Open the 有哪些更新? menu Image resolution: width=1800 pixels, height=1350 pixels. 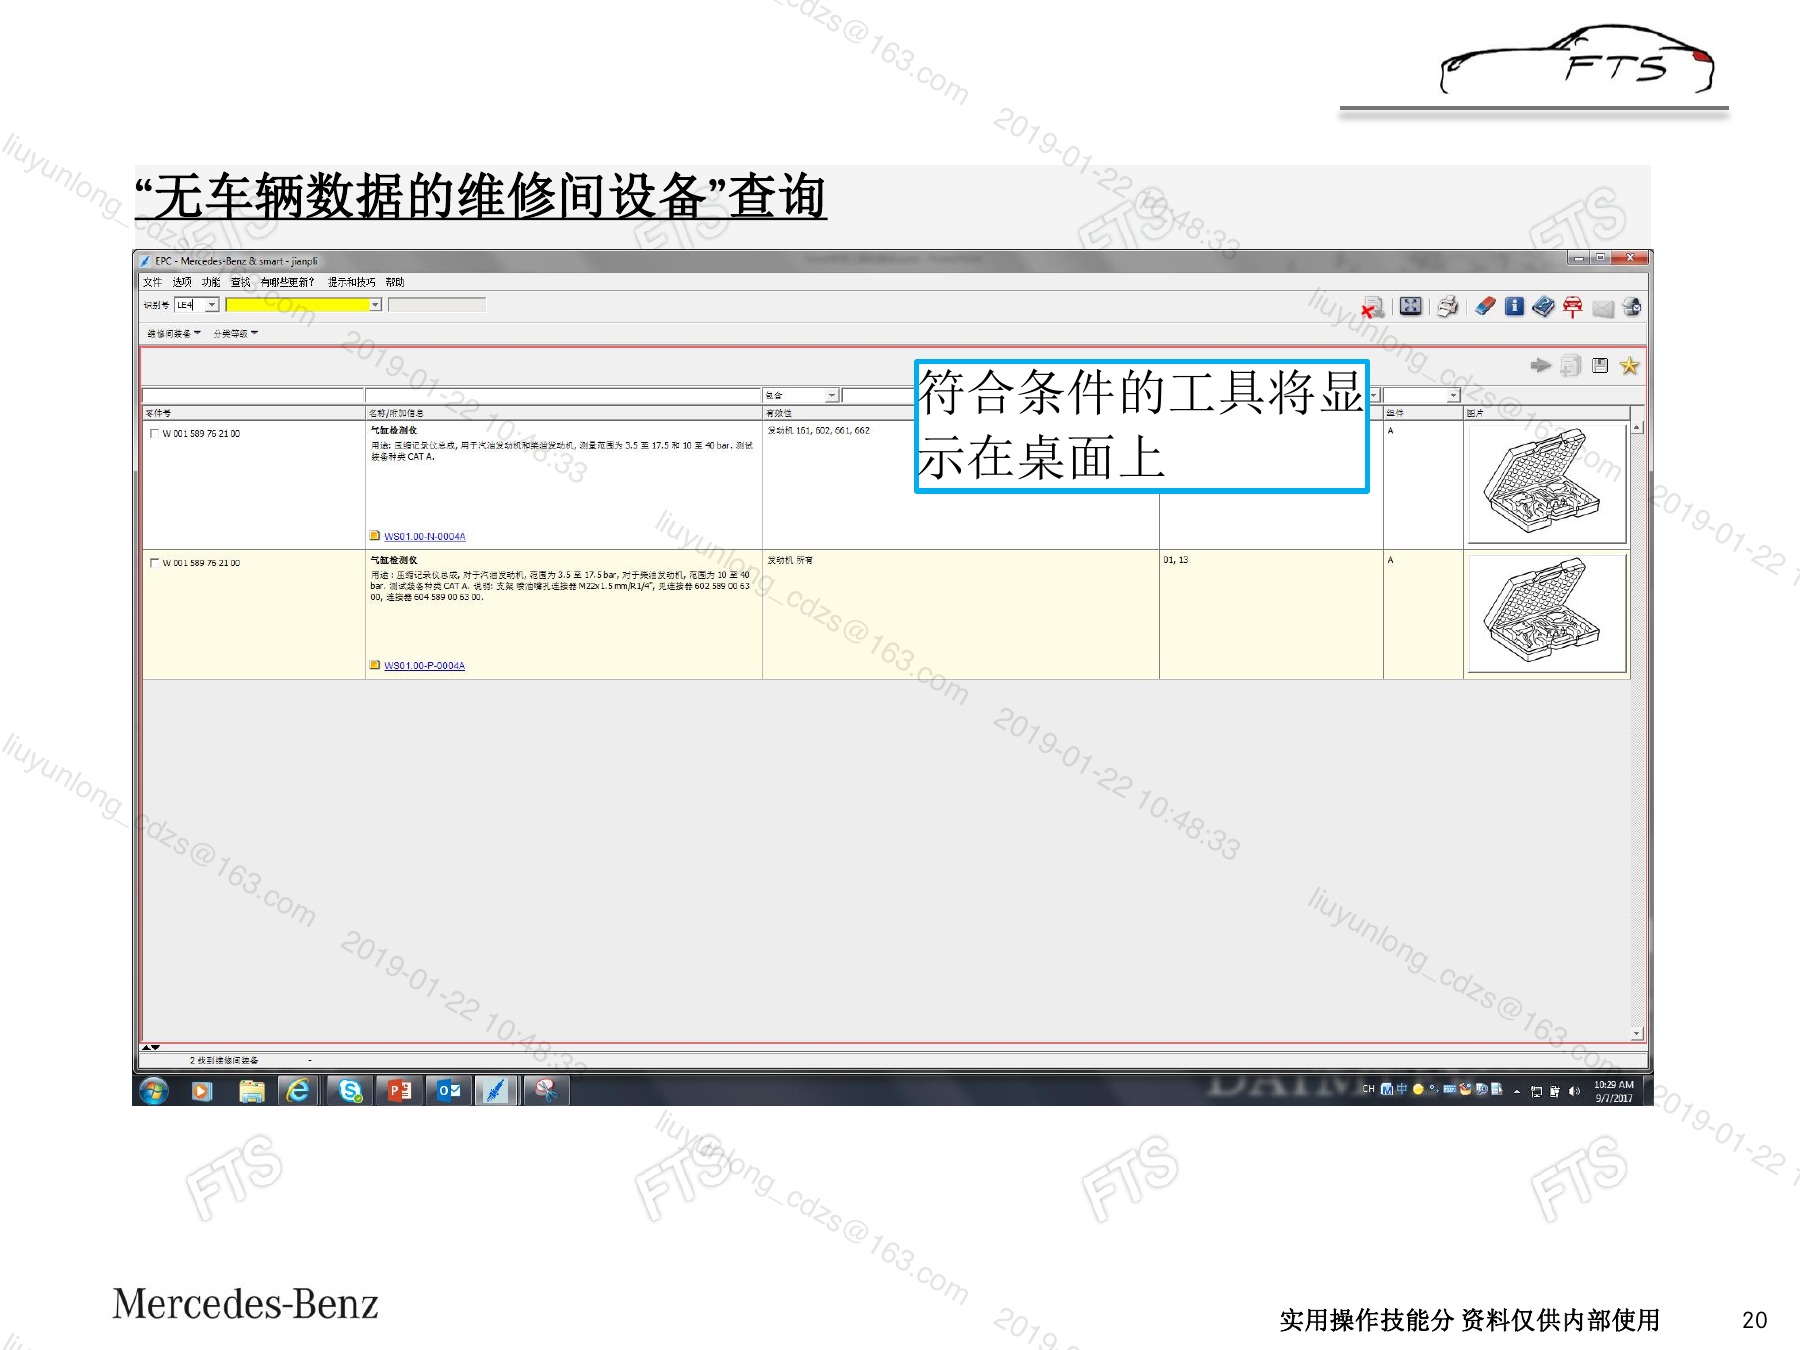coord(288,282)
